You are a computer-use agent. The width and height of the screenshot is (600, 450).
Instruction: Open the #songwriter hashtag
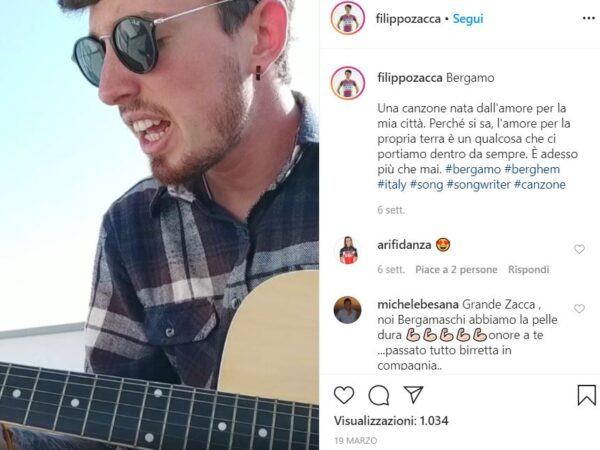[x=478, y=184]
